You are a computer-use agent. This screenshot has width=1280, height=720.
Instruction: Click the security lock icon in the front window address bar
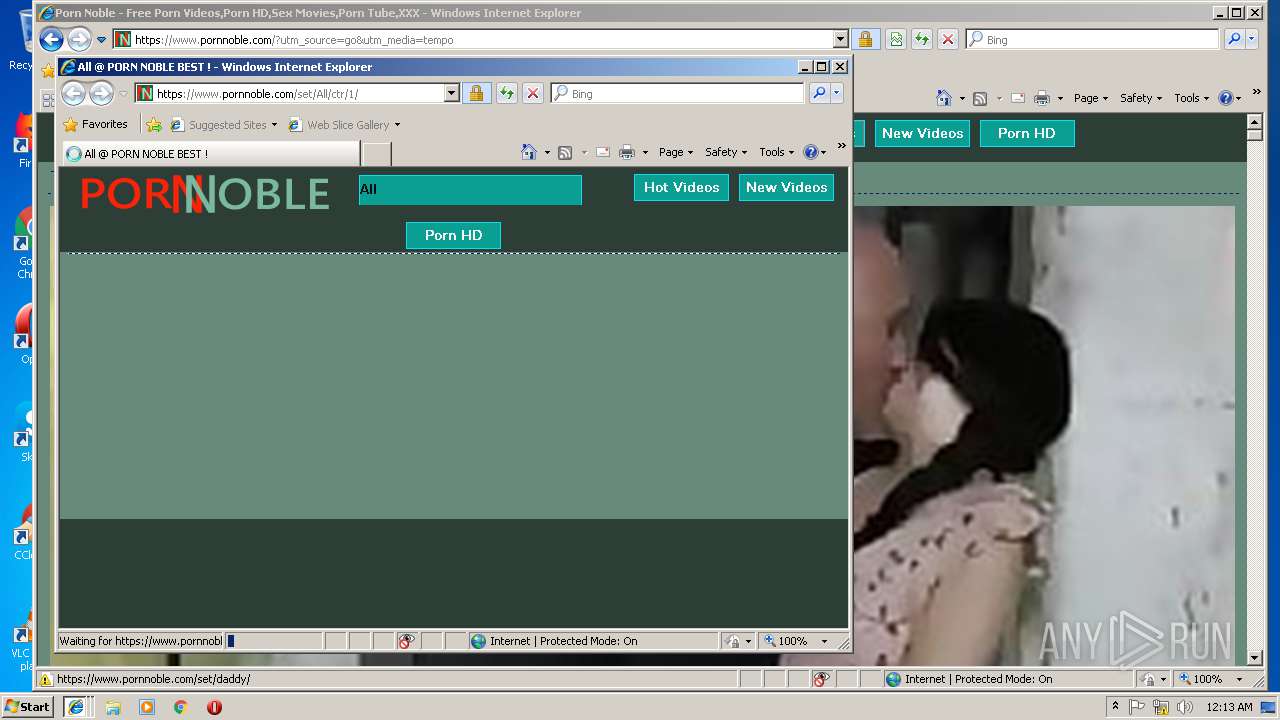[x=476, y=93]
